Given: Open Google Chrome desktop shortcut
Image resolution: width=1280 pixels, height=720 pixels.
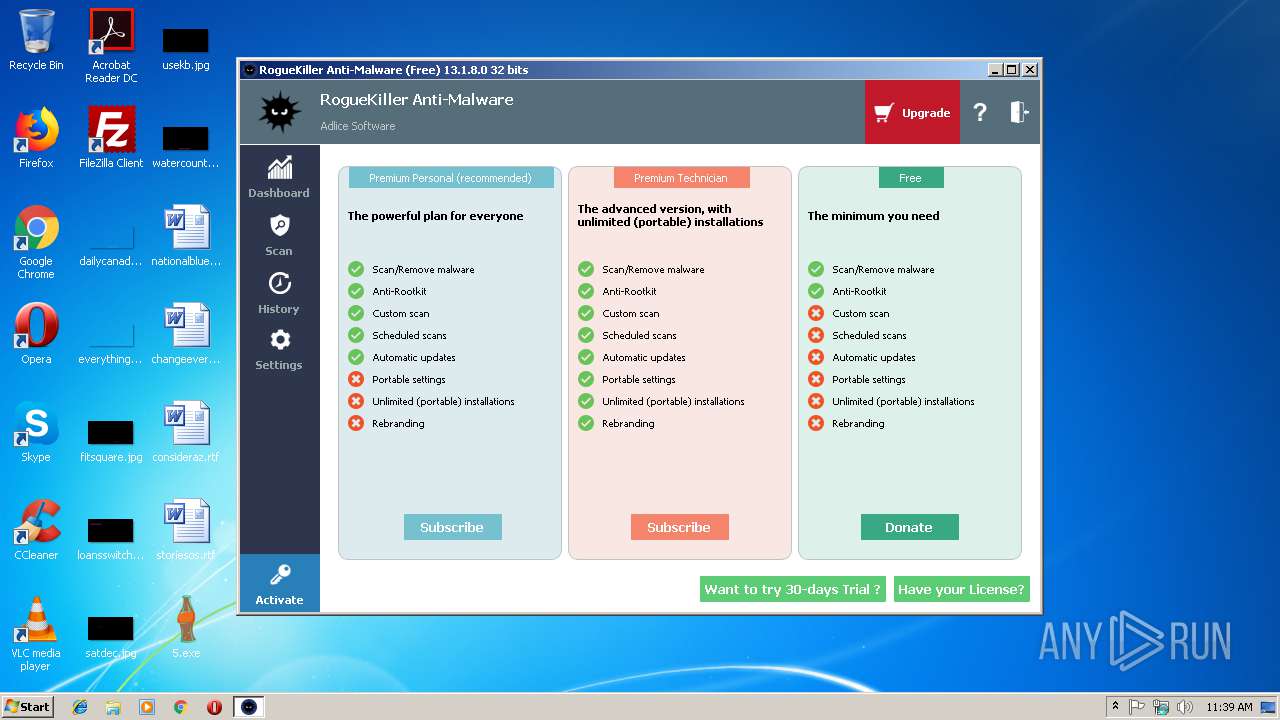Looking at the screenshot, I should click(36, 242).
